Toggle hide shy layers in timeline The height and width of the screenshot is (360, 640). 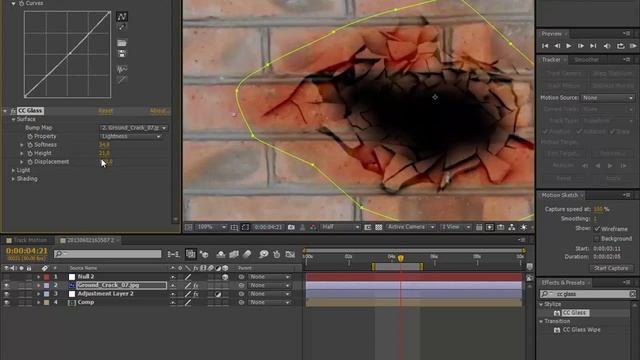point(221,254)
